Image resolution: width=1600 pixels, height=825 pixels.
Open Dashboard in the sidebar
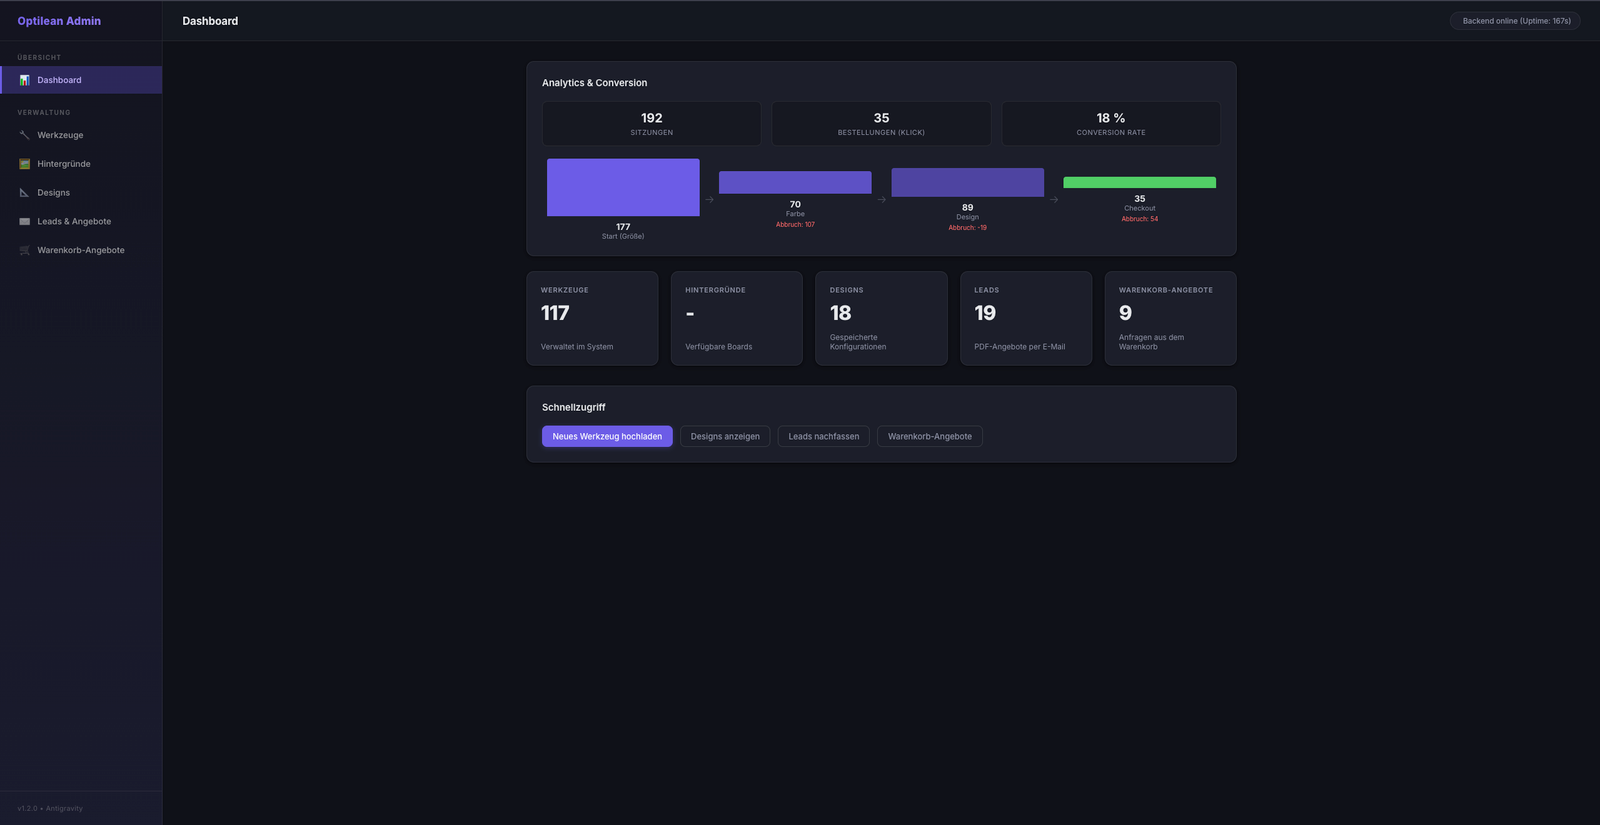tap(81, 80)
